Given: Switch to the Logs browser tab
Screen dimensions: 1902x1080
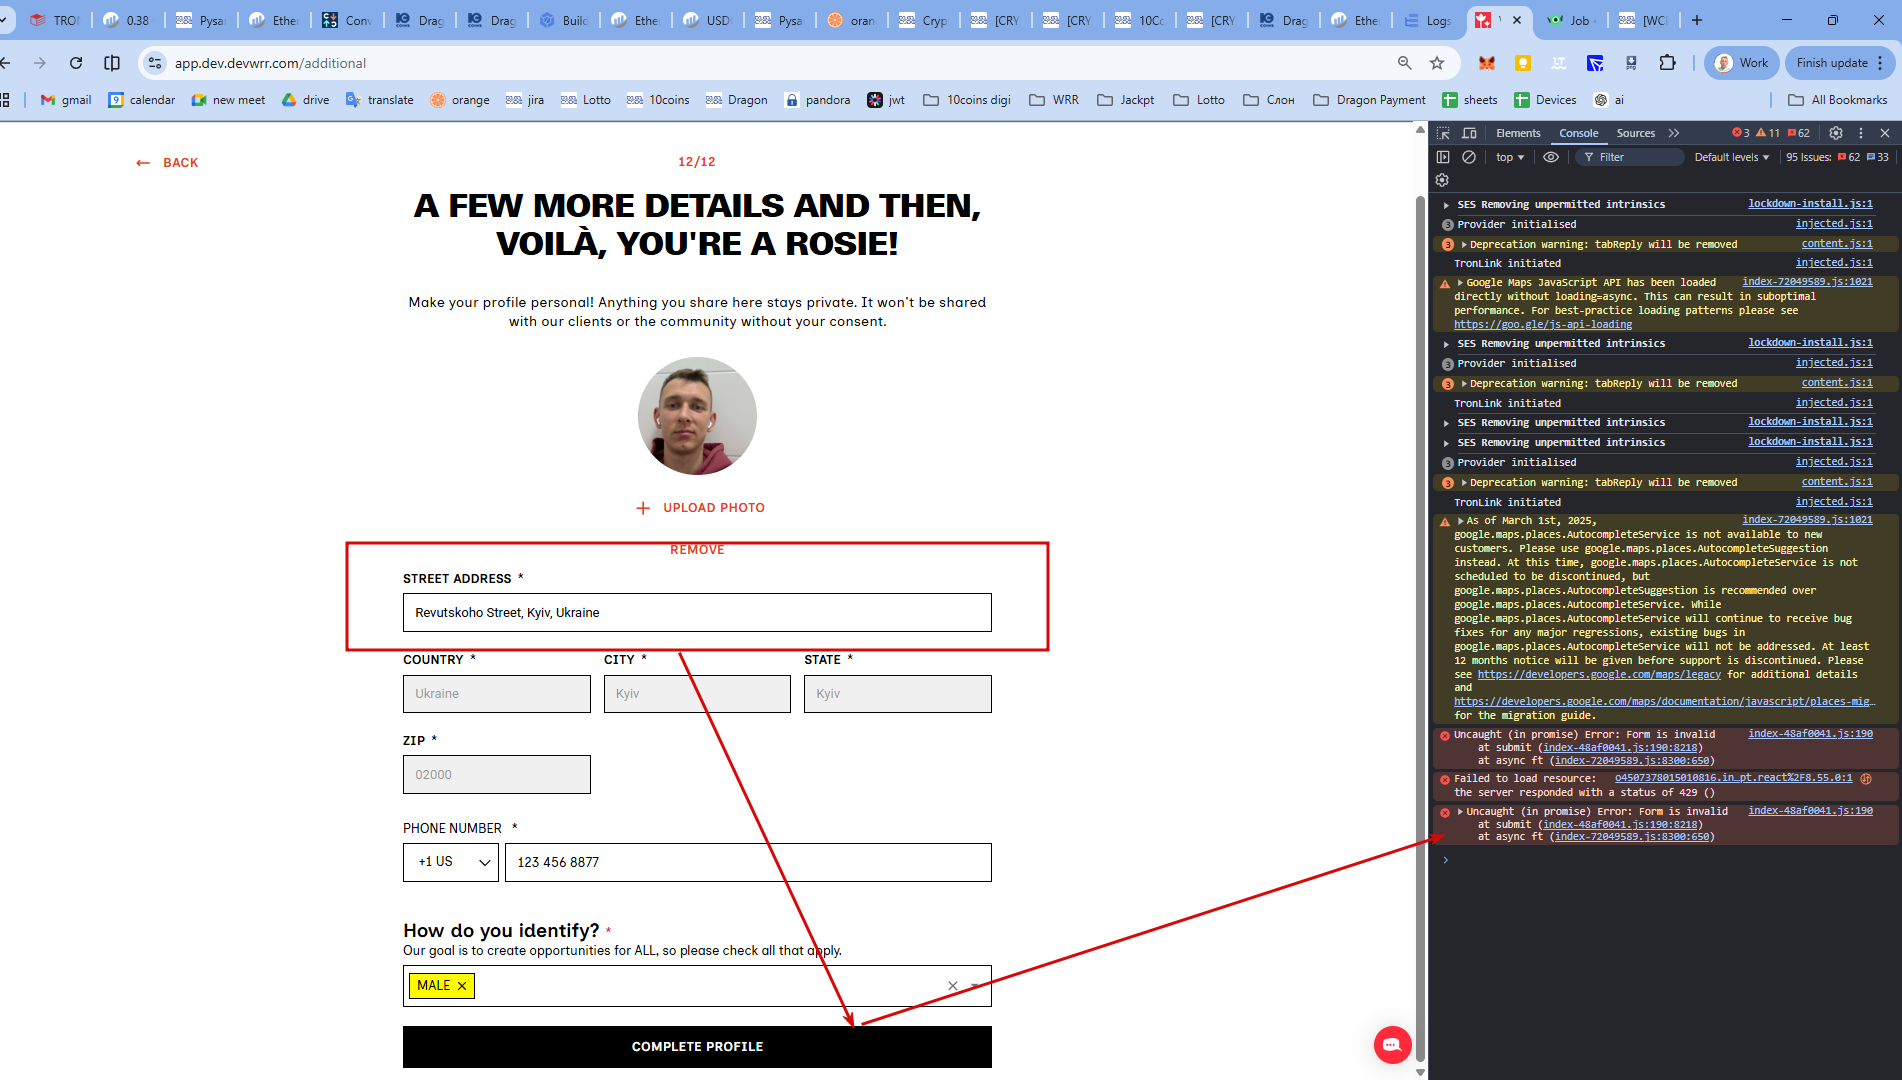Looking at the screenshot, I should (1427, 20).
